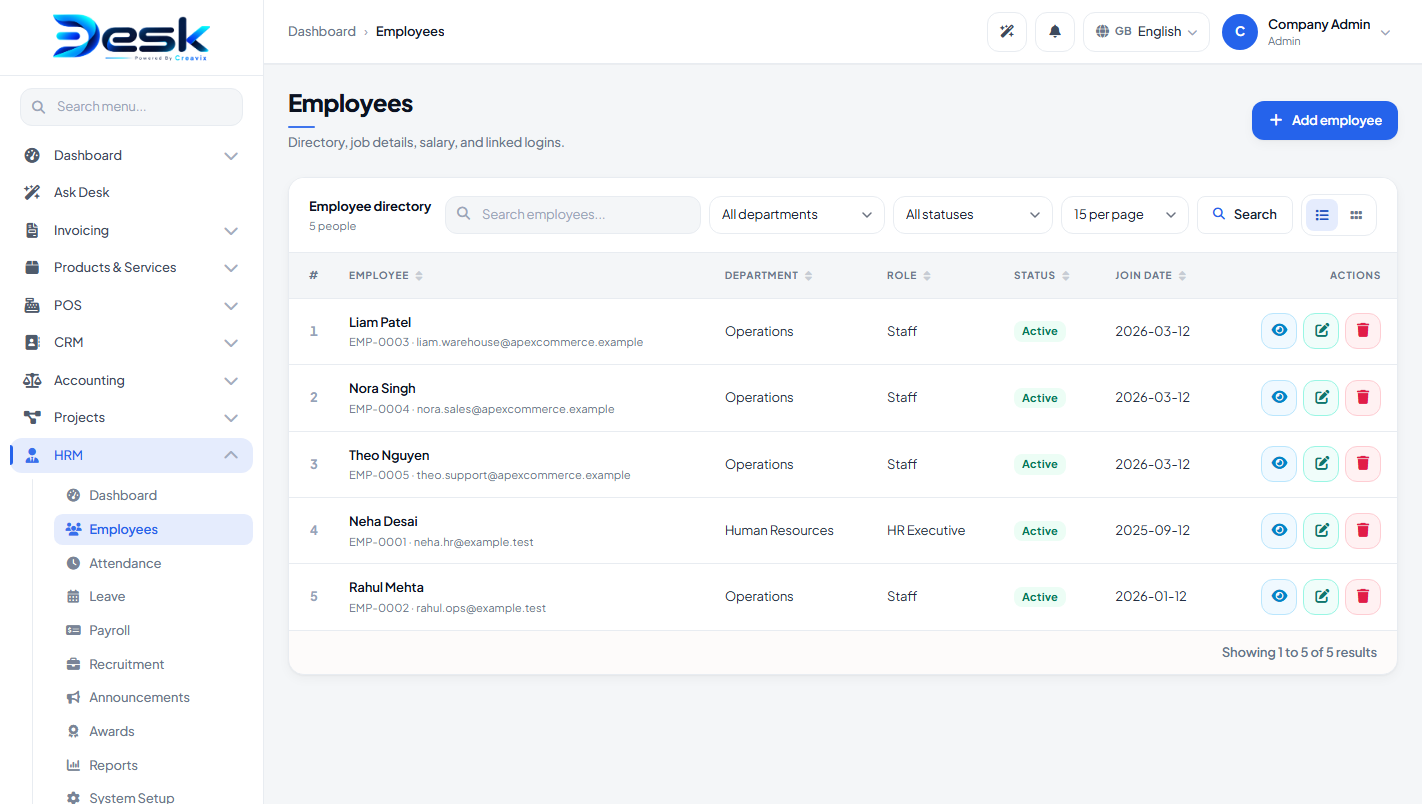
Task: Sort by Join Date column arrows
Action: coord(1182,276)
